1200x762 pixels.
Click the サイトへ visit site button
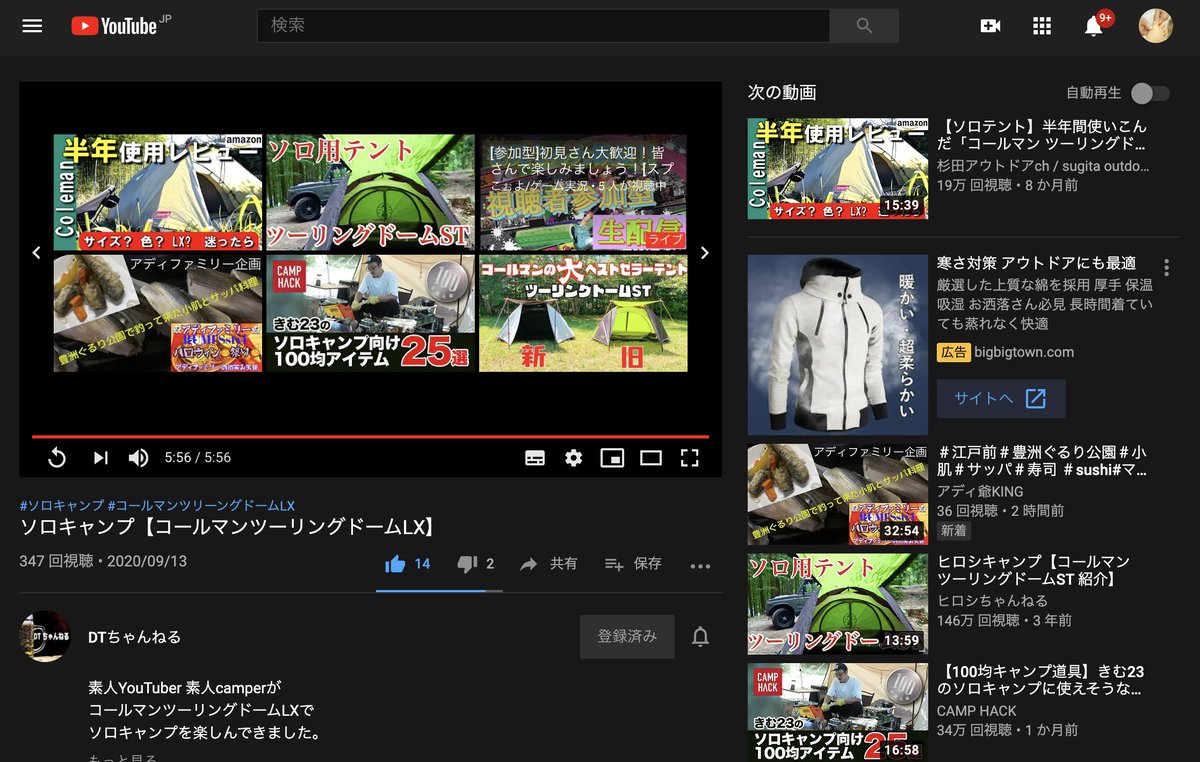(1001, 398)
